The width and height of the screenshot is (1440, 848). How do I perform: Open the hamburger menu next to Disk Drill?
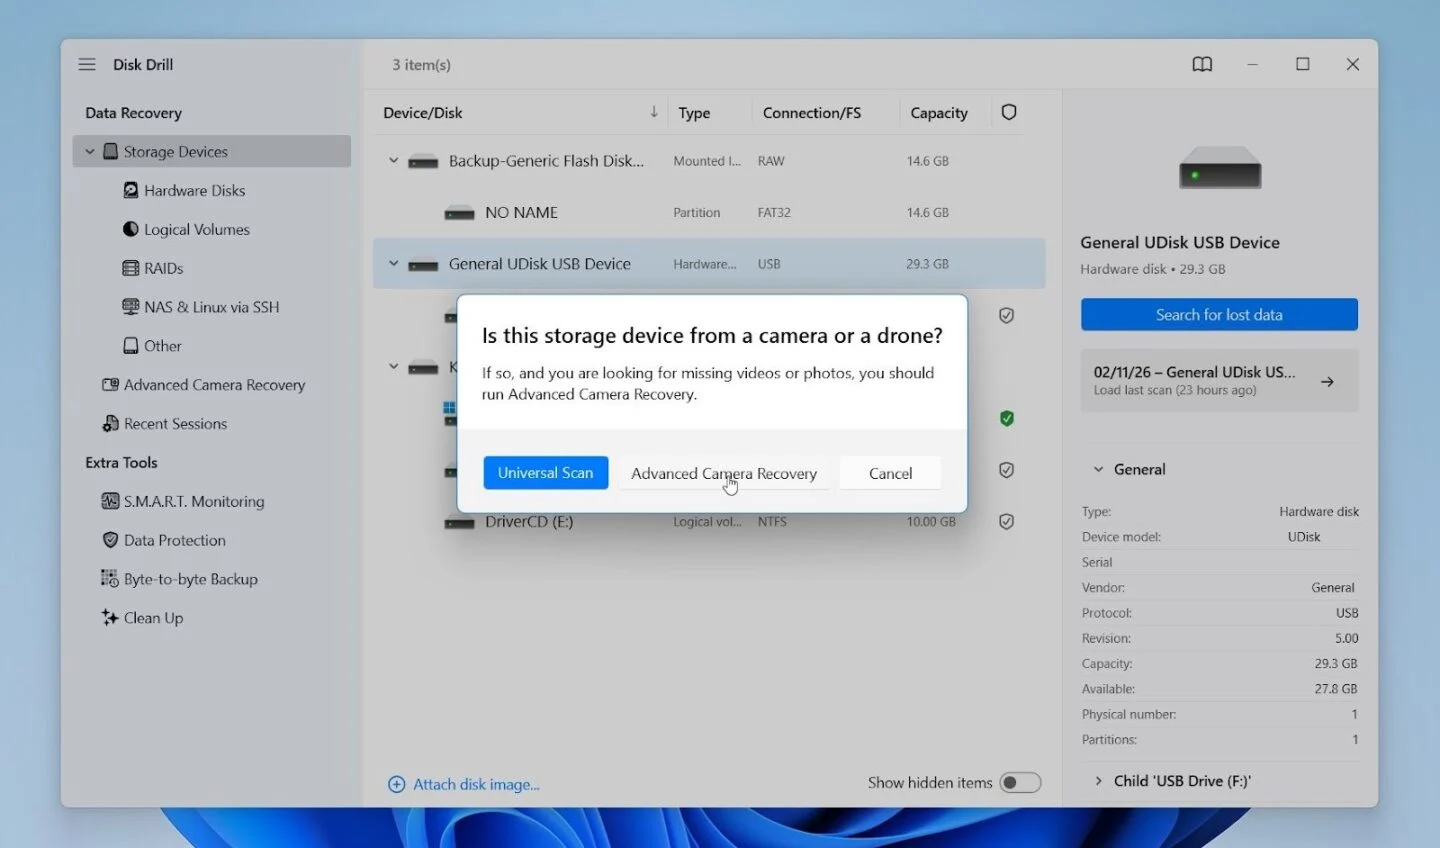(87, 64)
